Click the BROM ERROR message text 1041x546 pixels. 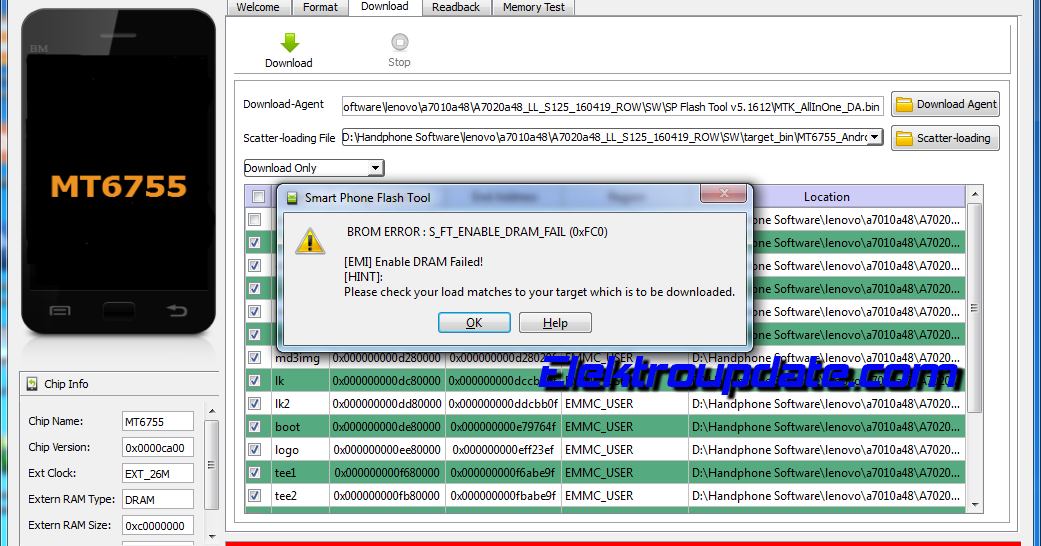[477, 232]
